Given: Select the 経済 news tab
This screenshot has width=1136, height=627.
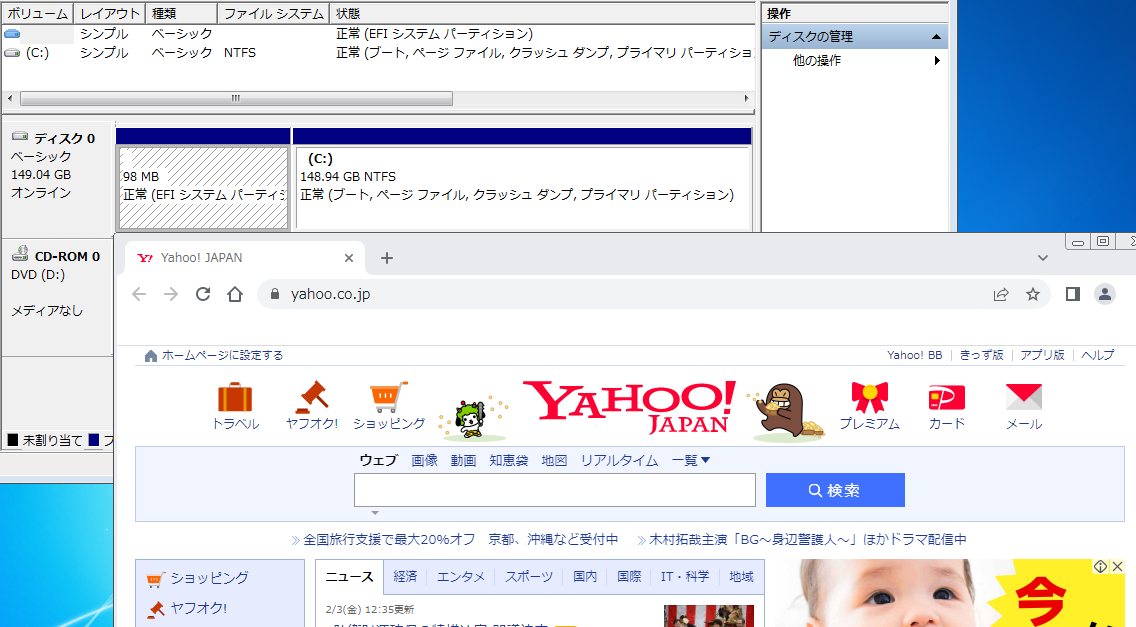Looking at the screenshot, I should pos(406,577).
